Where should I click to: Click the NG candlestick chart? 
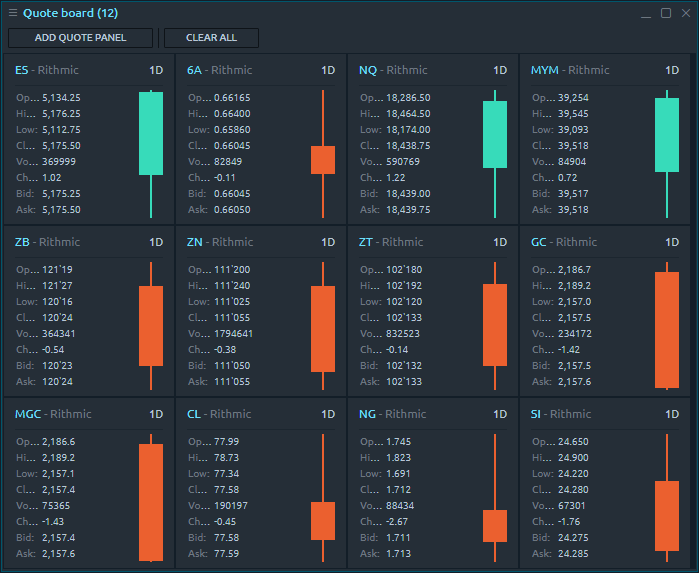pyautogui.click(x=495, y=525)
